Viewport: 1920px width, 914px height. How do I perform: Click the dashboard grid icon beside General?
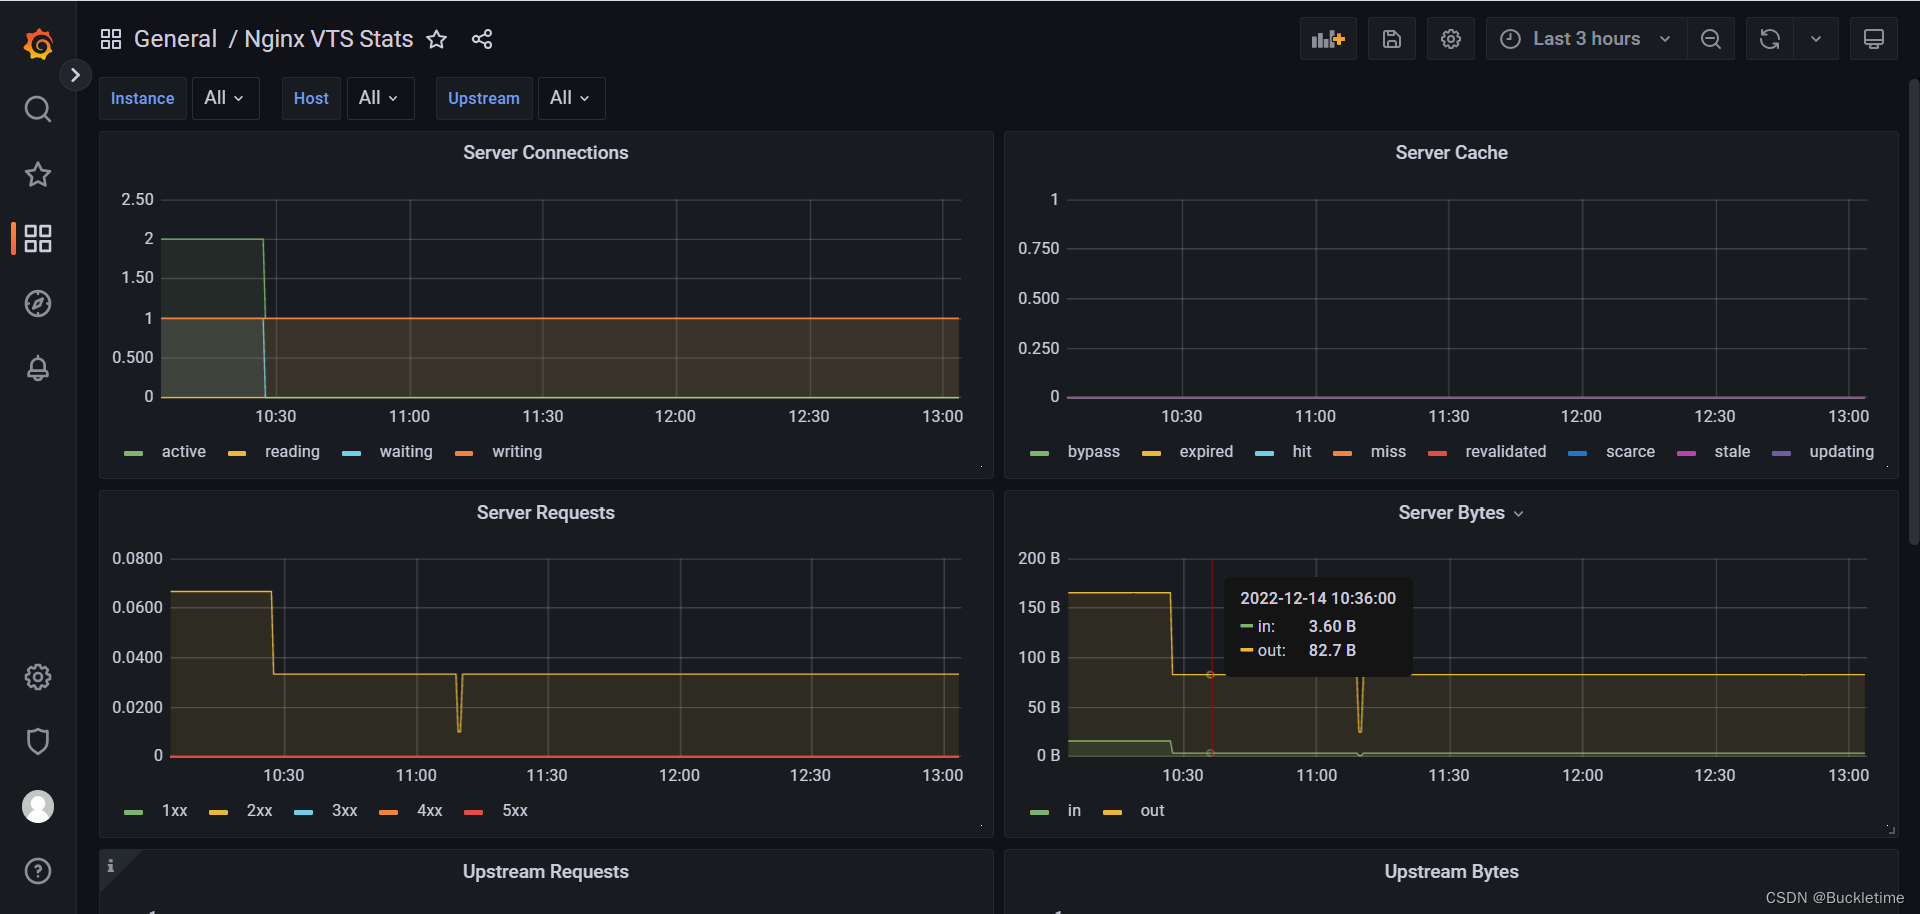pos(111,39)
